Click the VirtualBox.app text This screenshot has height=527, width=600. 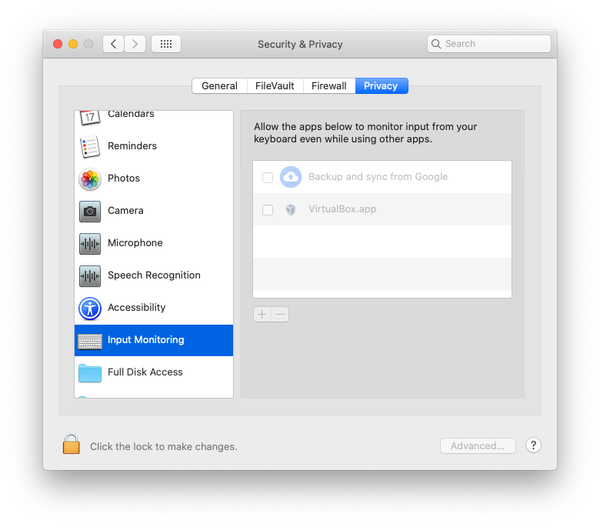coord(342,209)
